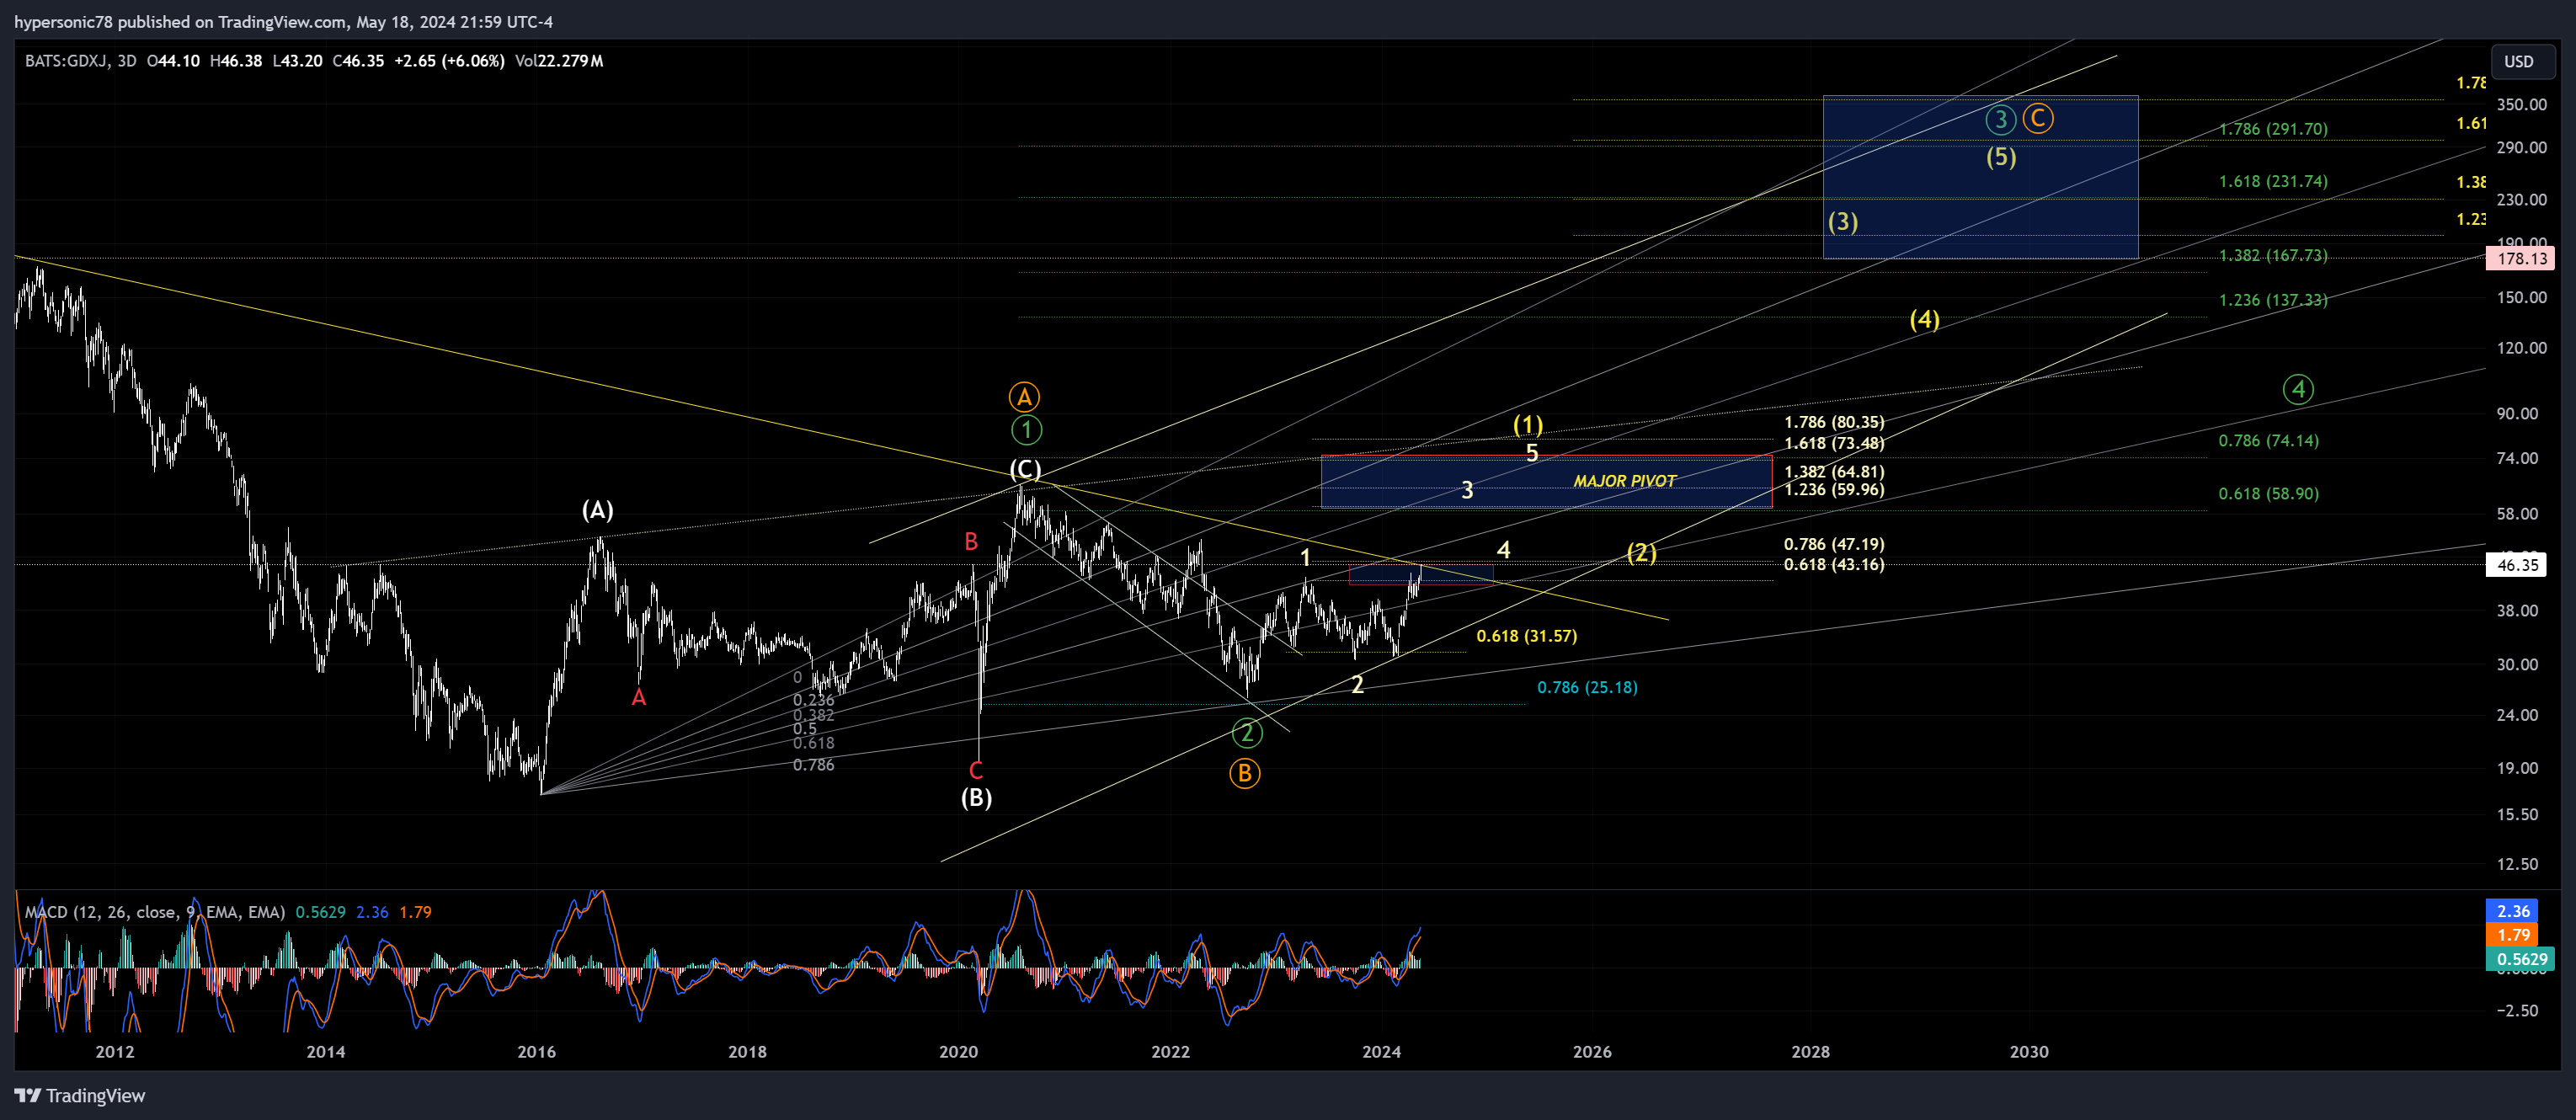Select the circled green 1 wave marker
Viewport: 2576px width, 1120px height.
click(x=1026, y=430)
